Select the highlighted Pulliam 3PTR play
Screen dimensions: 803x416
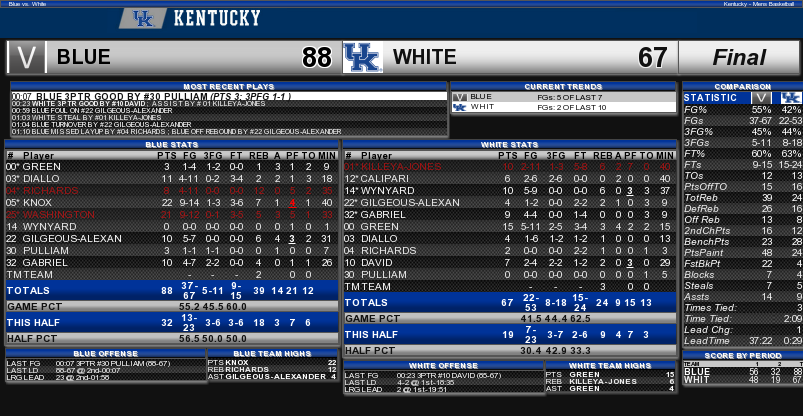click(229, 96)
